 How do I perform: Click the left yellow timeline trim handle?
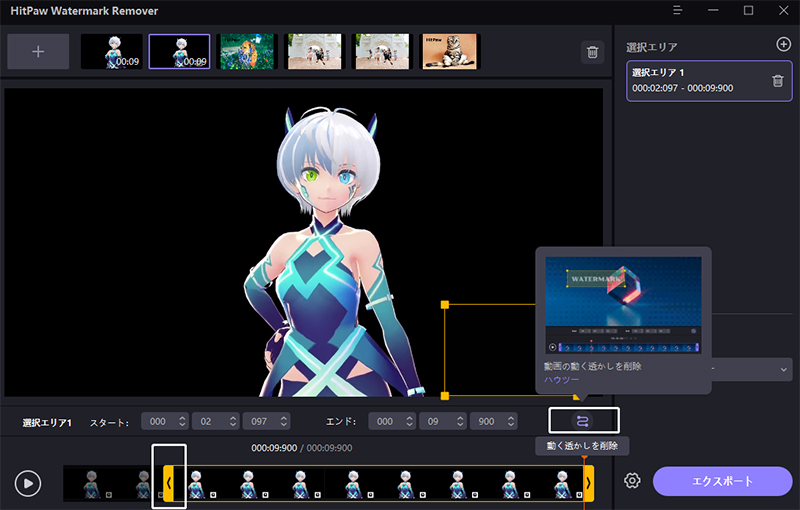click(x=168, y=483)
